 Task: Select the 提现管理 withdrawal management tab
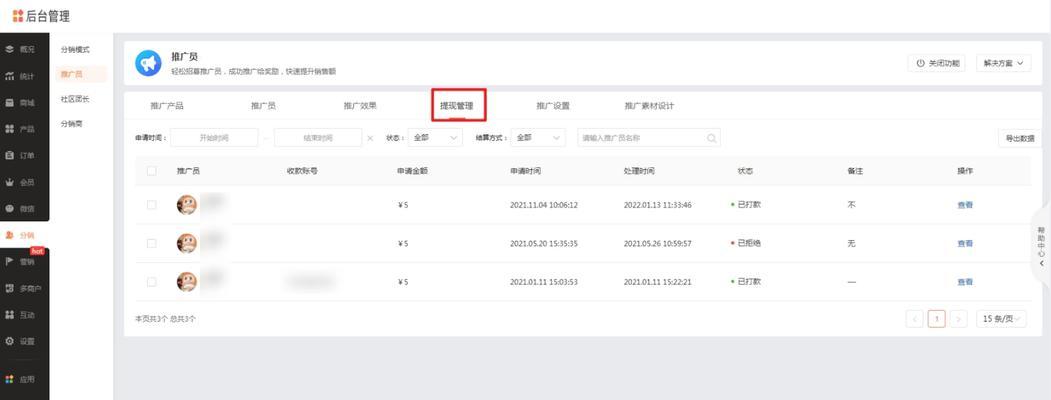456,106
